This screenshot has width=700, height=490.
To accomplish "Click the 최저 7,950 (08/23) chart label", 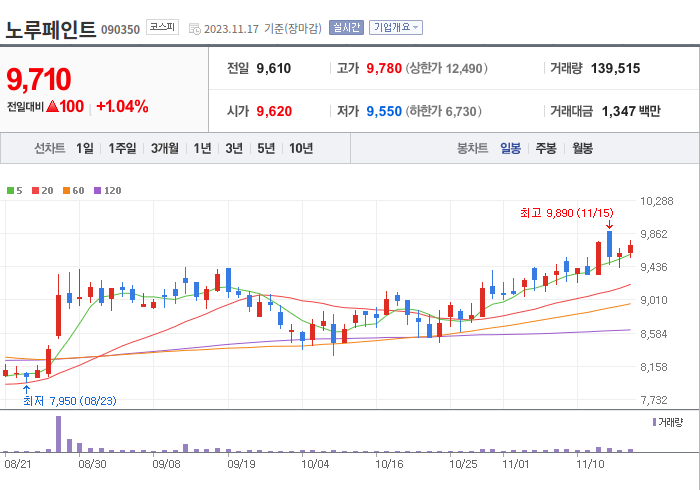I will pyautogui.click(x=70, y=401).
